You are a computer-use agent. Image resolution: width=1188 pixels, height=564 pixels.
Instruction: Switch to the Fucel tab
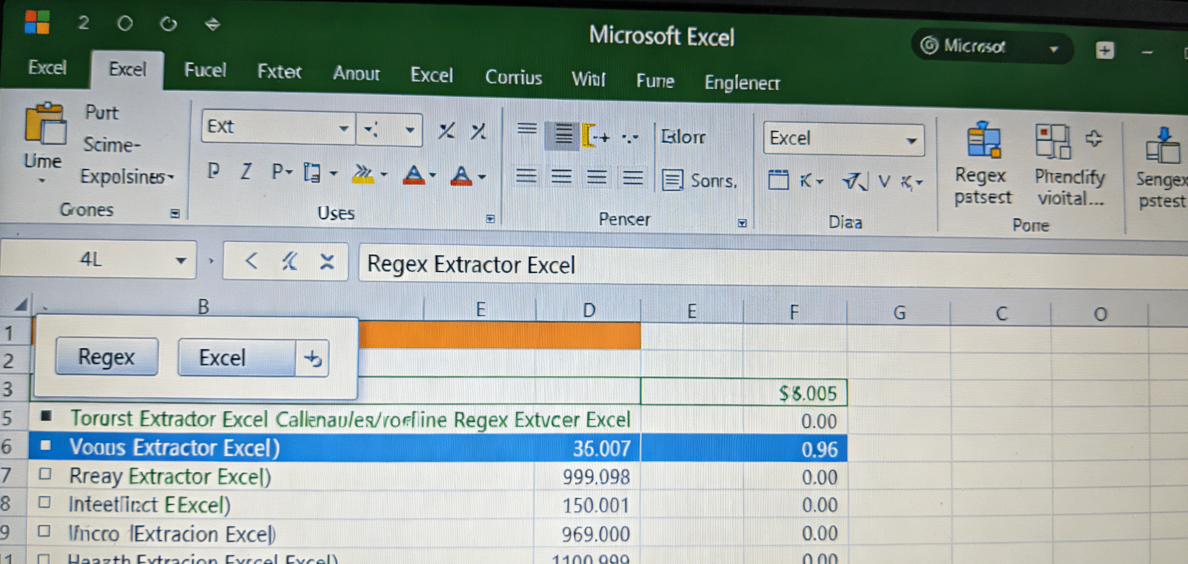click(x=205, y=70)
